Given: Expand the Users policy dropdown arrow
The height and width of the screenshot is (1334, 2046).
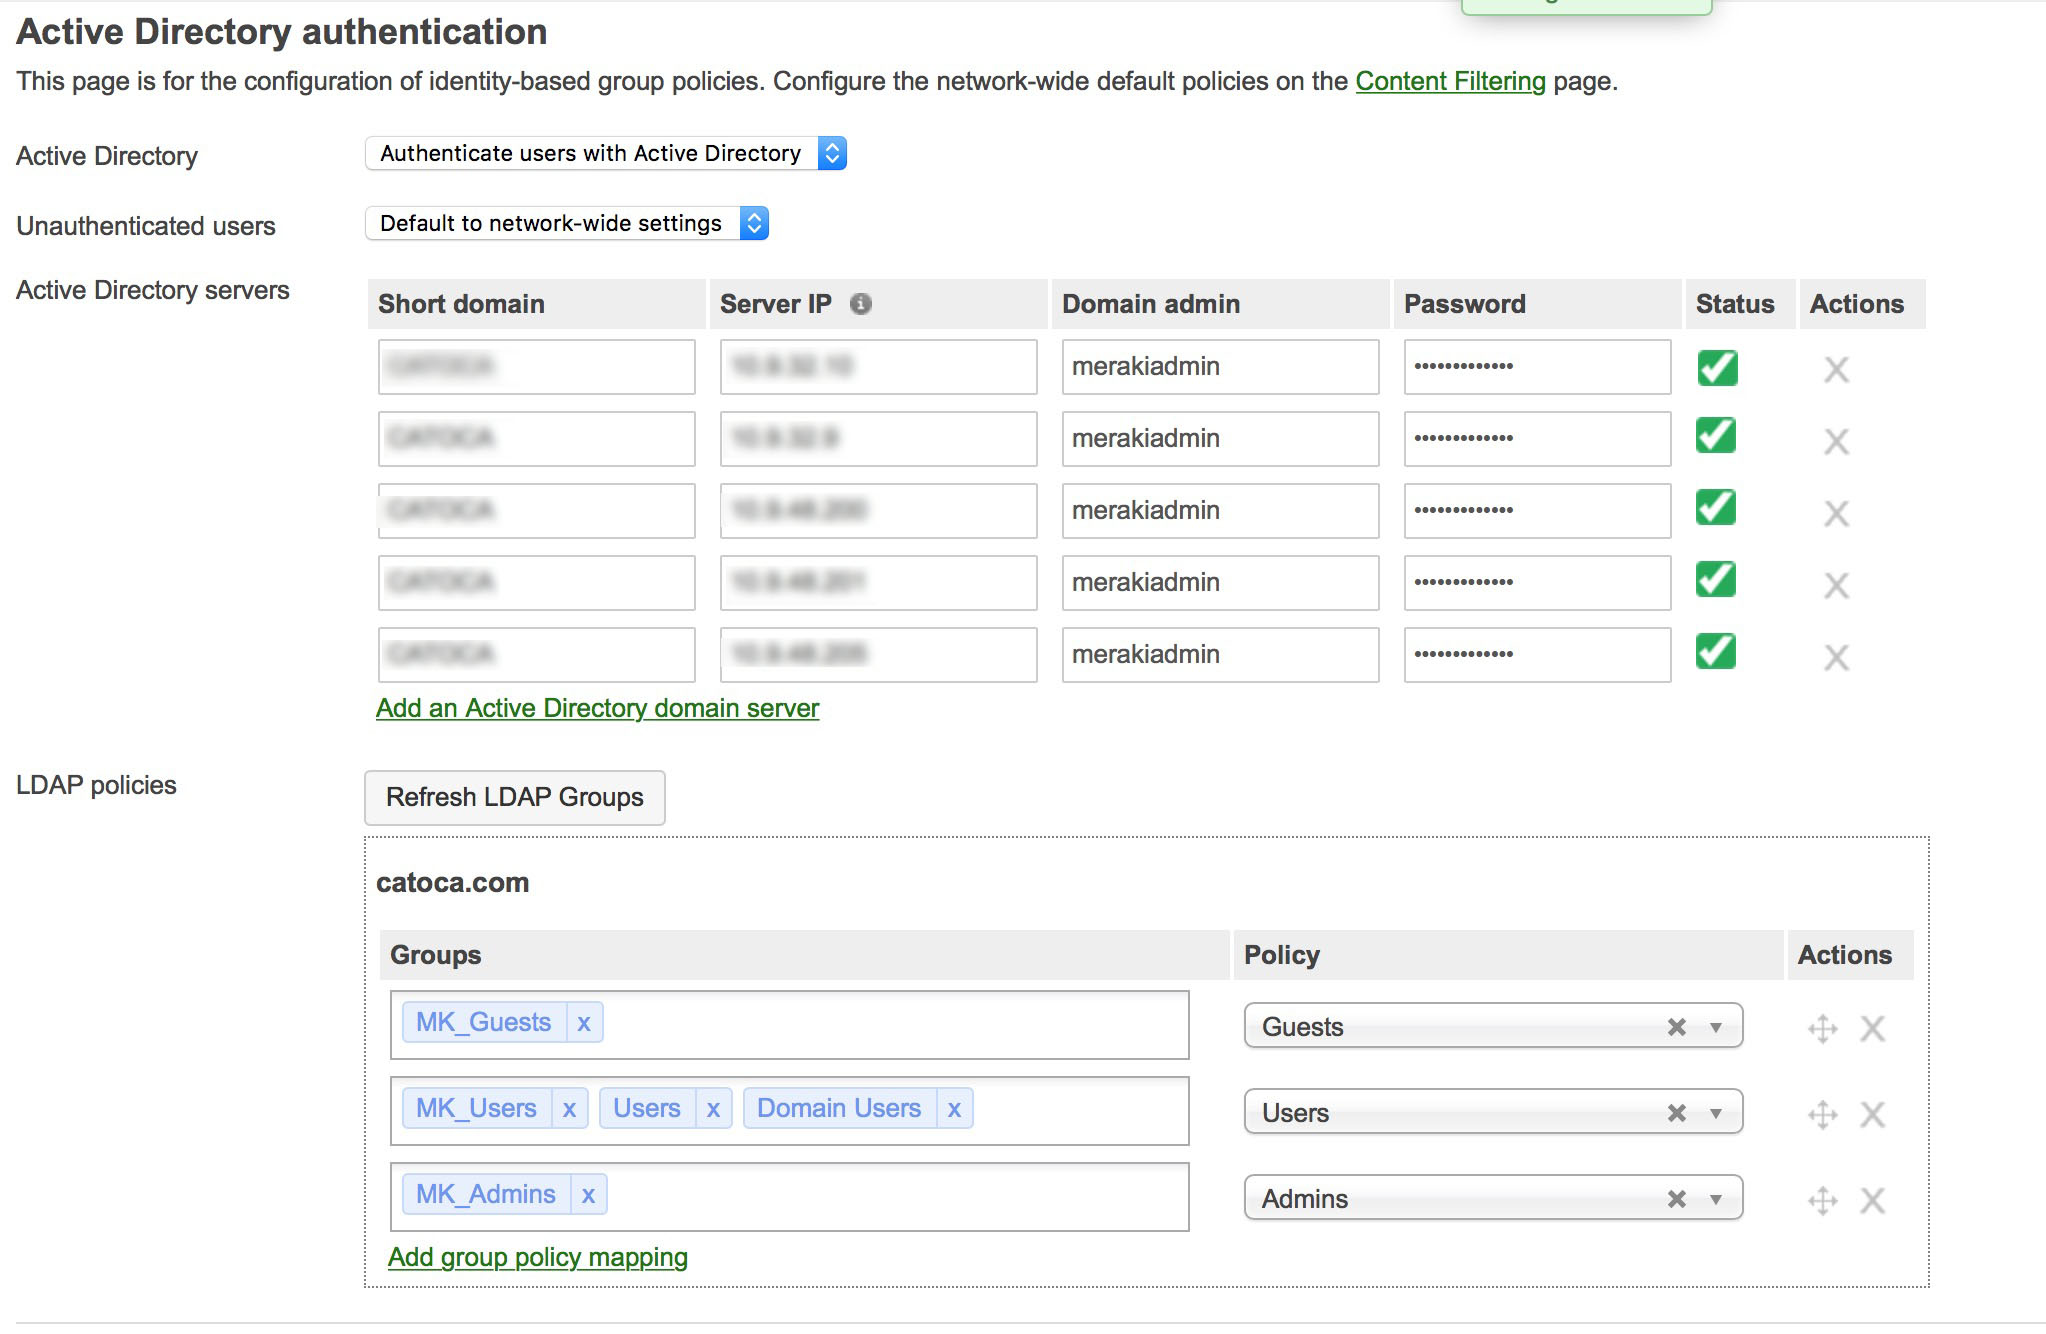Looking at the screenshot, I should pos(1716,1113).
